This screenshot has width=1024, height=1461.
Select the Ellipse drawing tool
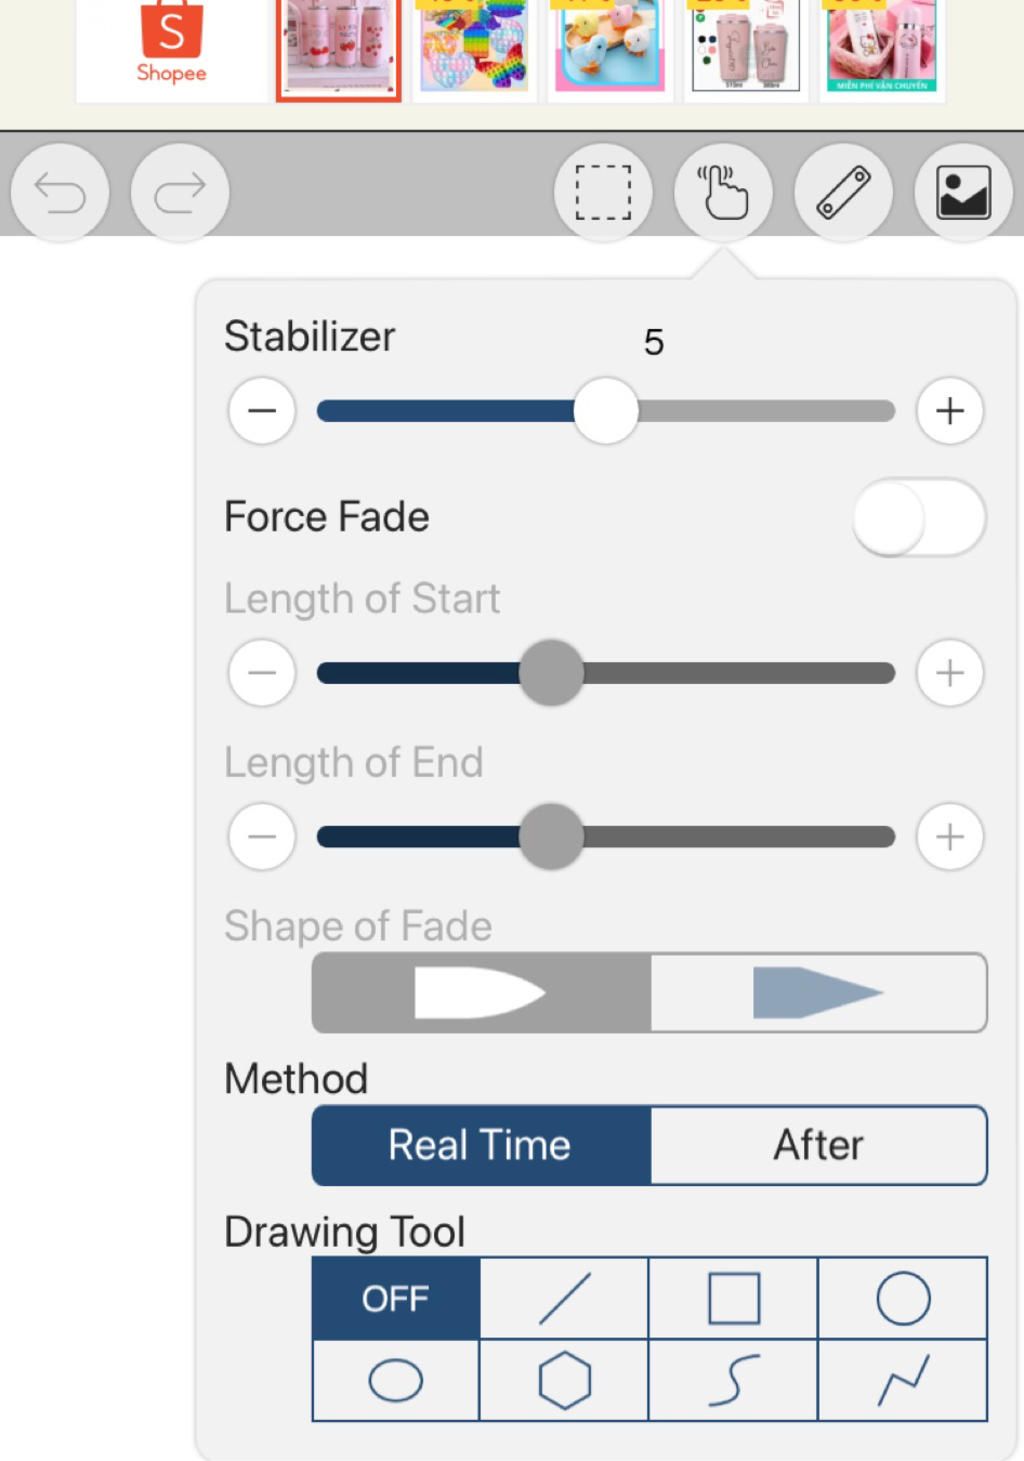tap(396, 1381)
